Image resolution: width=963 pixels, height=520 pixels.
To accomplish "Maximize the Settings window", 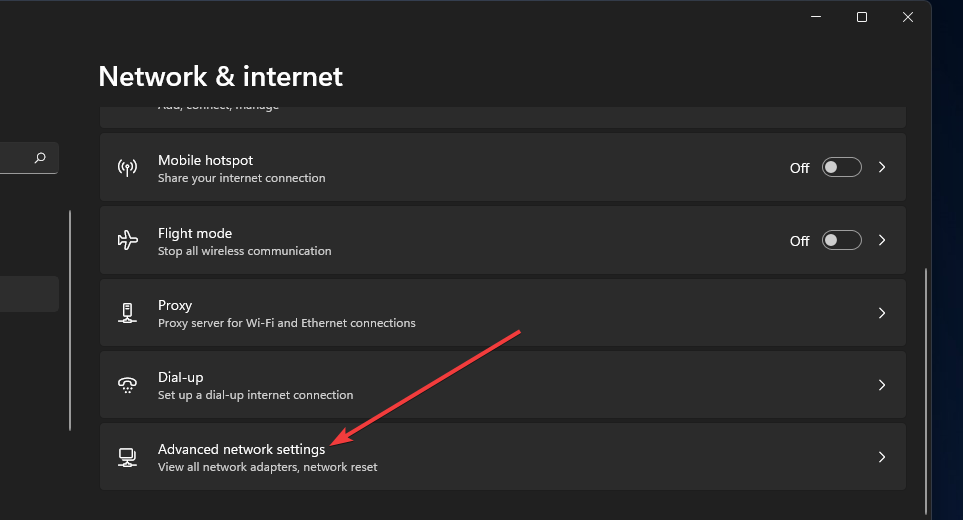I will pos(862,17).
